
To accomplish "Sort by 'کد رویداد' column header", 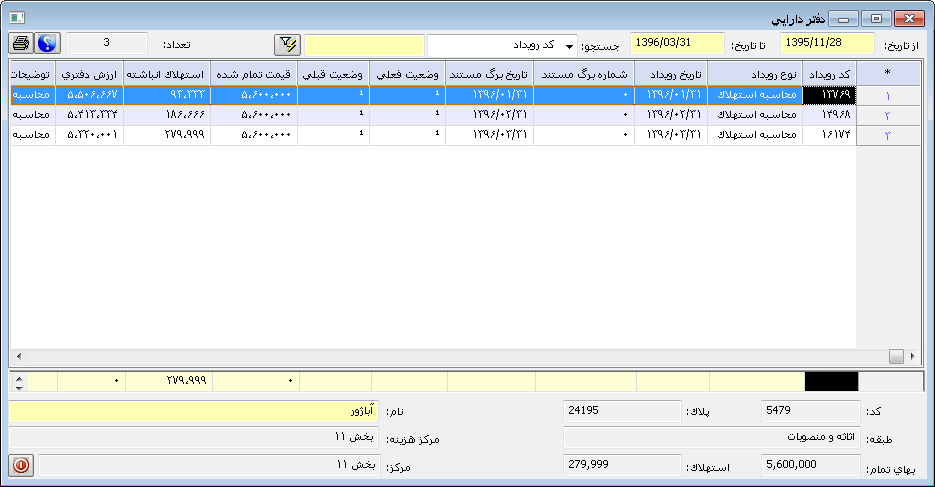I will (x=829, y=75).
